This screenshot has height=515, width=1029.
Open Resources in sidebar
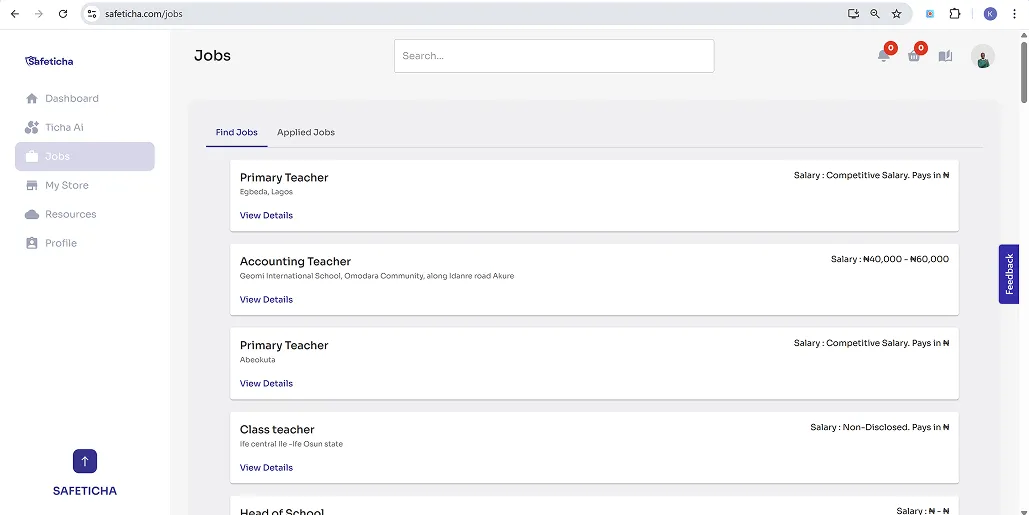pyautogui.click(x=85, y=214)
